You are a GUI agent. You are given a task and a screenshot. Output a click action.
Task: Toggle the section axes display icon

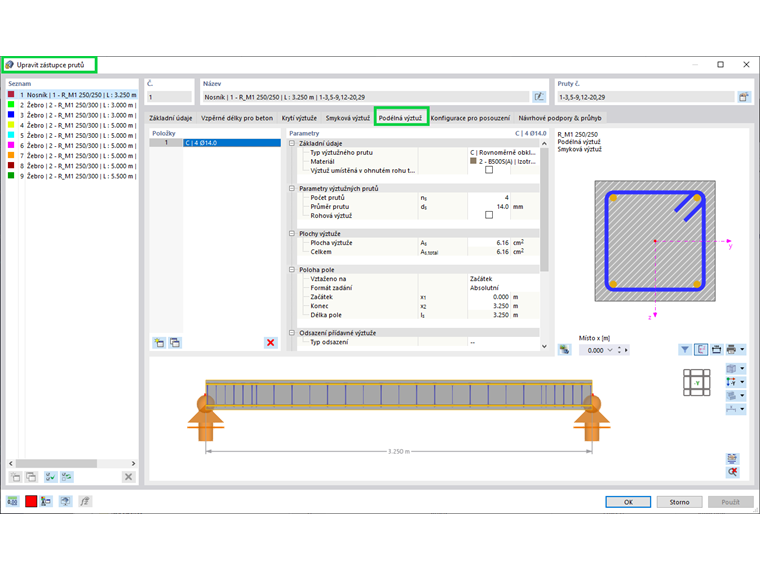(700, 349)
